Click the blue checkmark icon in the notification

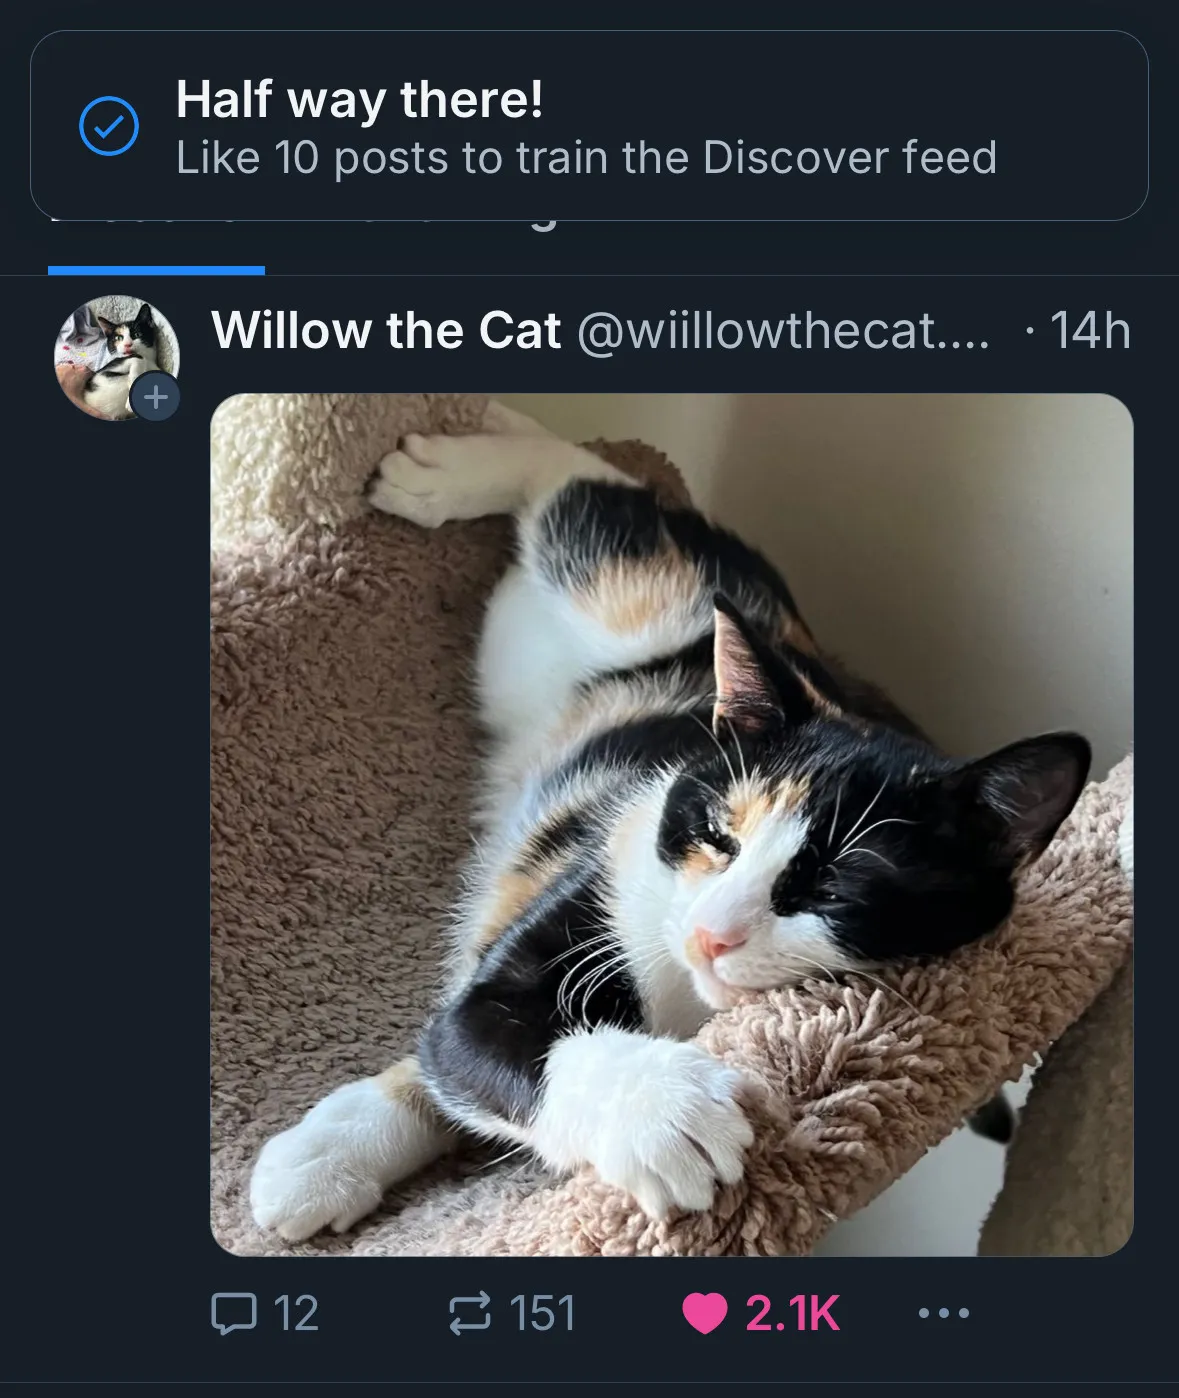(x=108, y=126)
